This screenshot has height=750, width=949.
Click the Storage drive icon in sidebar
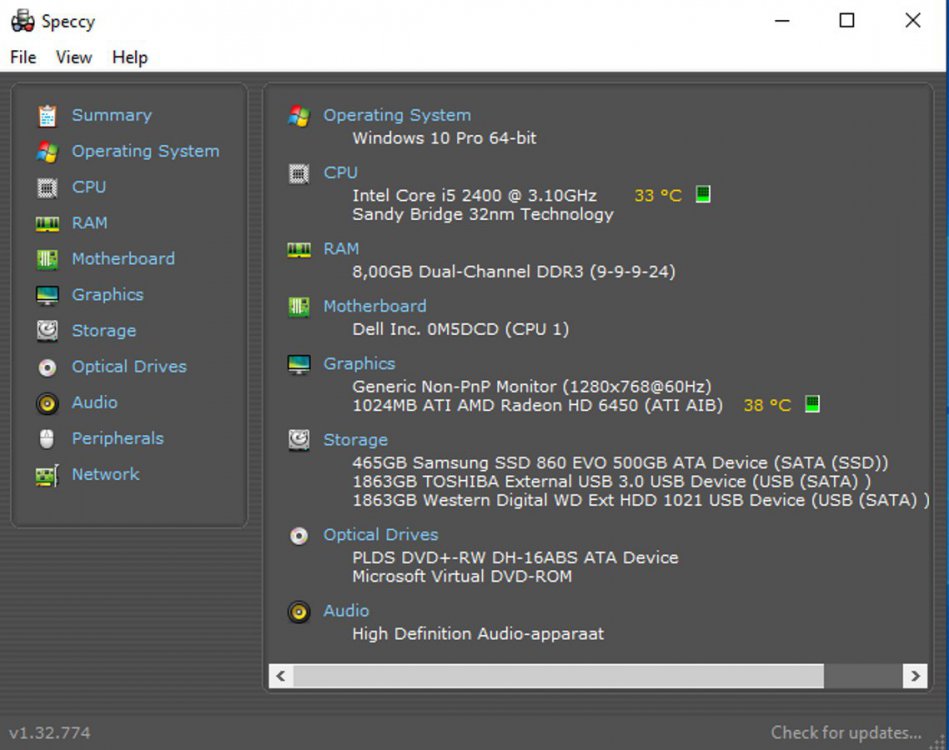(x=47, y=331)
